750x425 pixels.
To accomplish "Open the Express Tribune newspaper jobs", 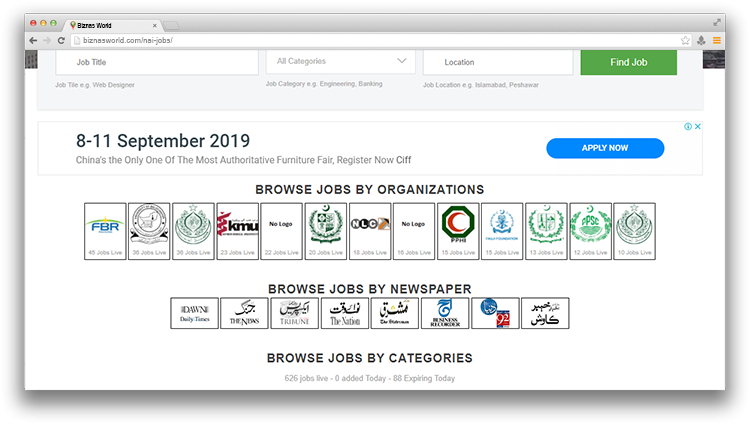I will pyautogui.click(x=295, y=313).
